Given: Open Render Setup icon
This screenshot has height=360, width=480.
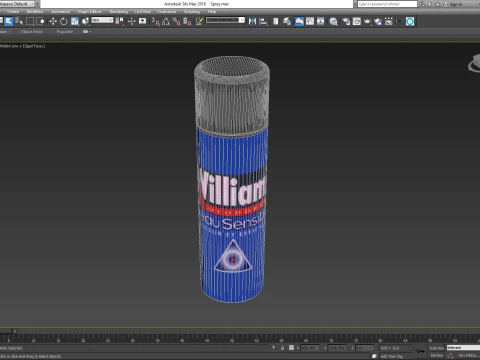Looking at the screenshot, I should (346, 22).
